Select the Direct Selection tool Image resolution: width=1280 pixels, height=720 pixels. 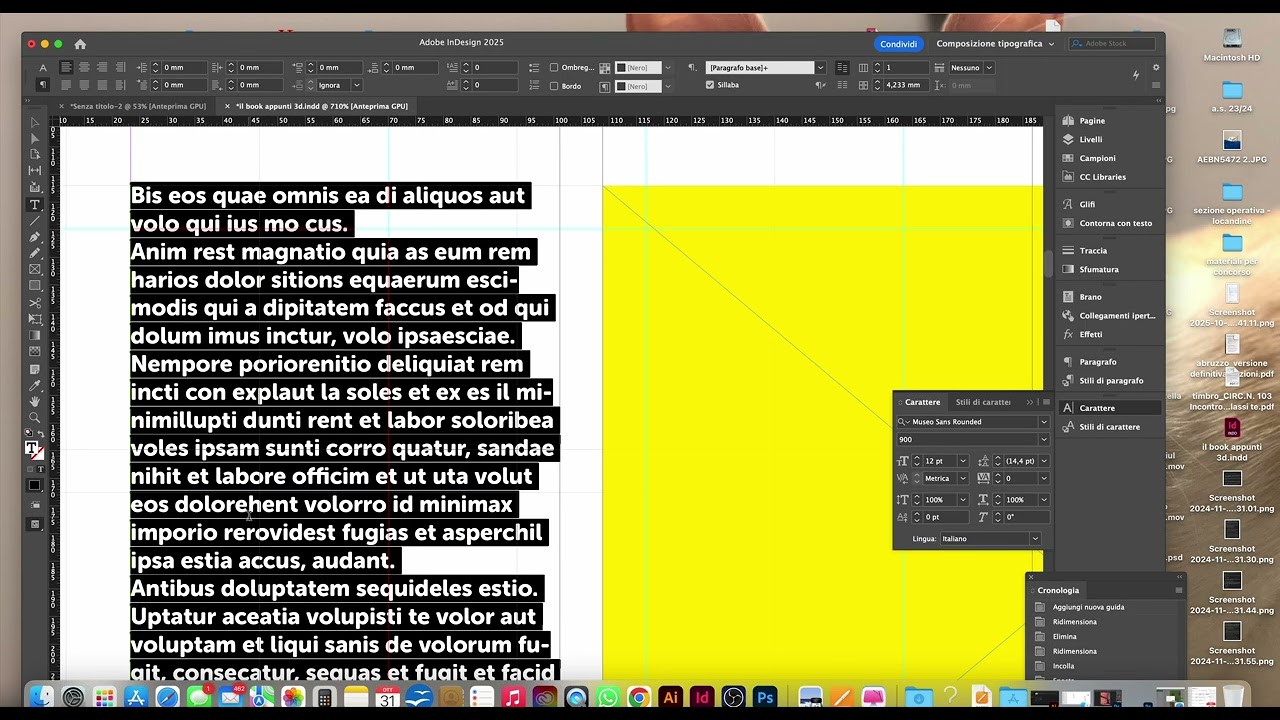point(35,138)
